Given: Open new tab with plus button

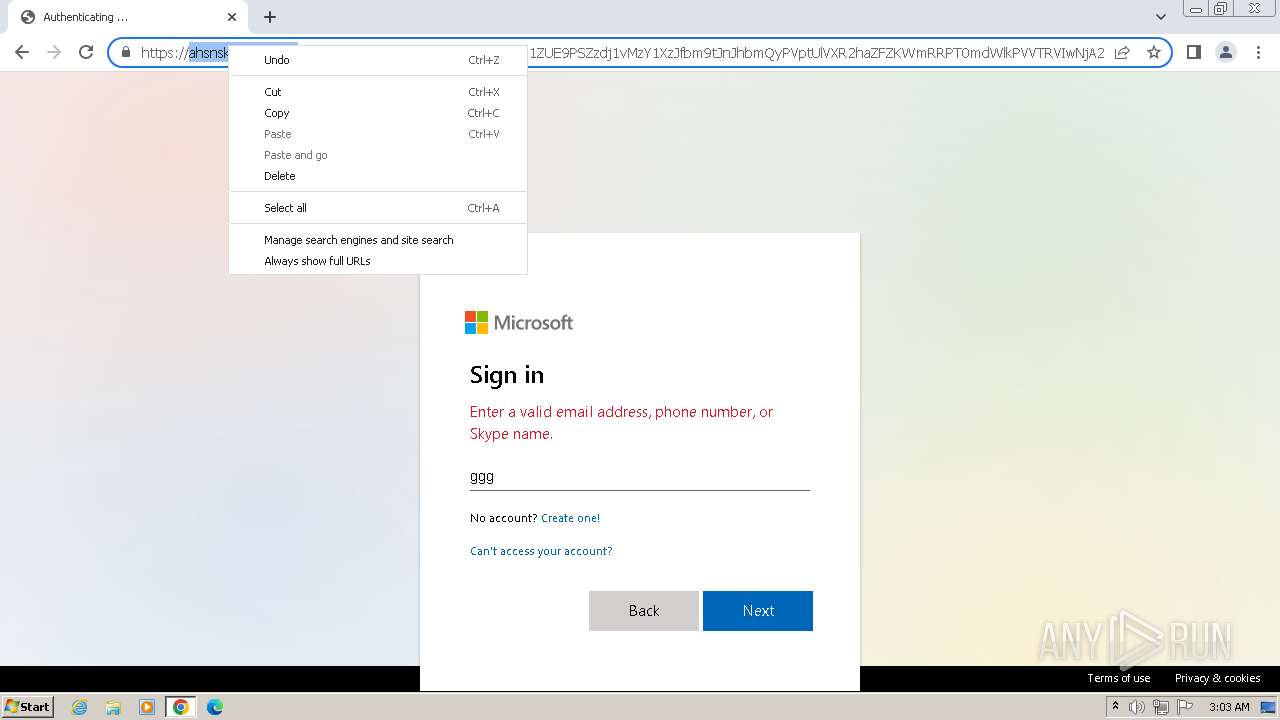Looking at the screenshot, I should (270, 17).
